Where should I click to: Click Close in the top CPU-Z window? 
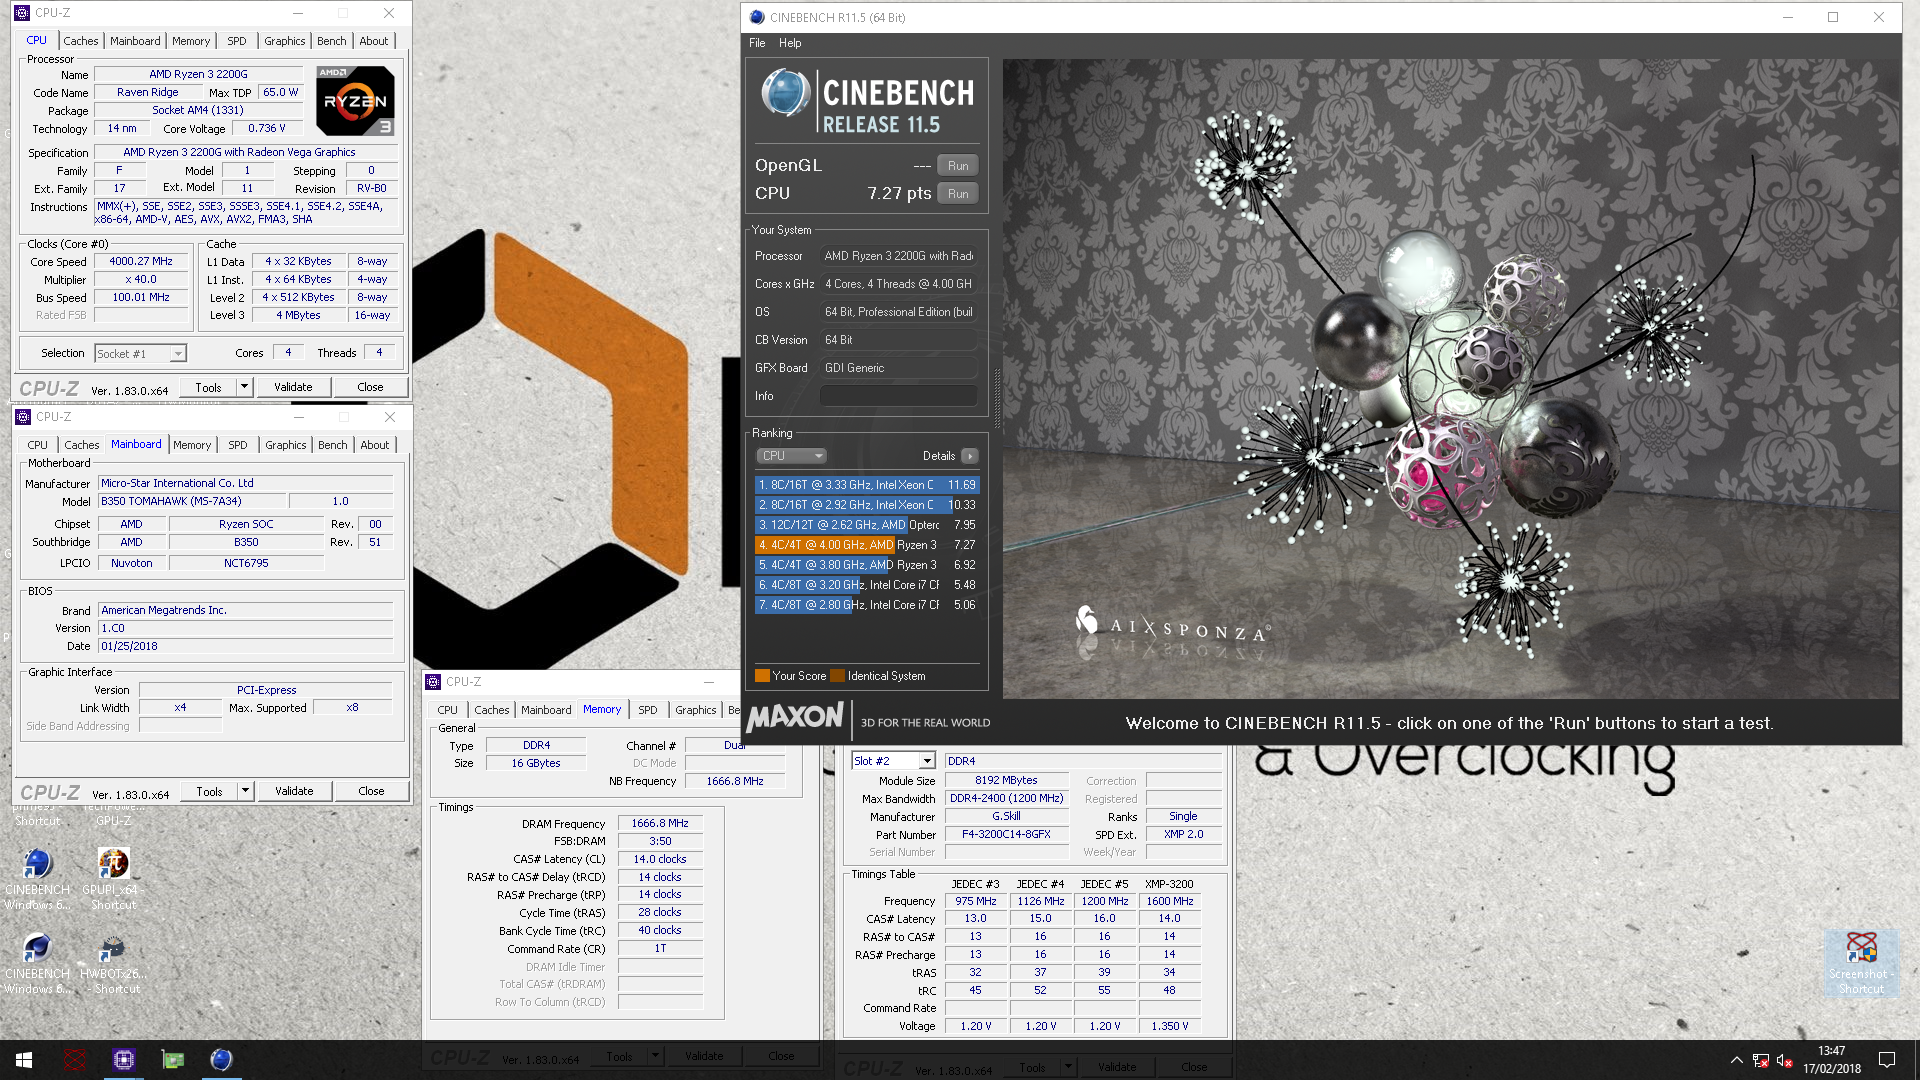(x=370, y=387)
